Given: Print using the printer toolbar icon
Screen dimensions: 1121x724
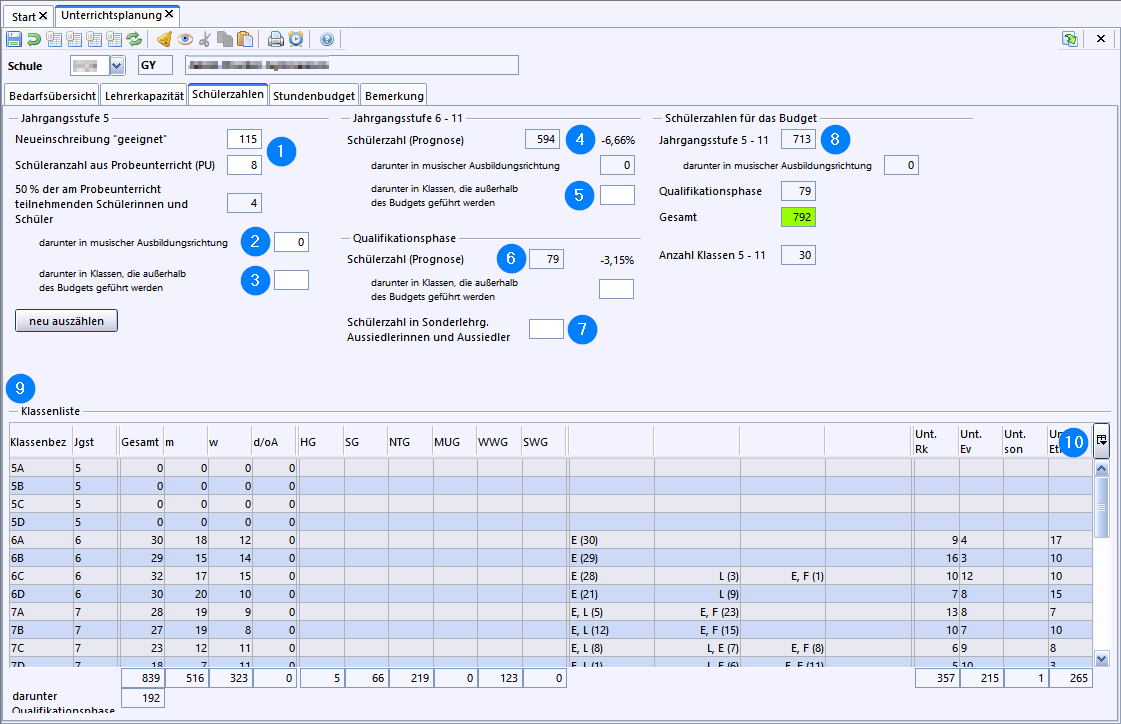Looking at the screenshot, I should [x=275, y=39].
